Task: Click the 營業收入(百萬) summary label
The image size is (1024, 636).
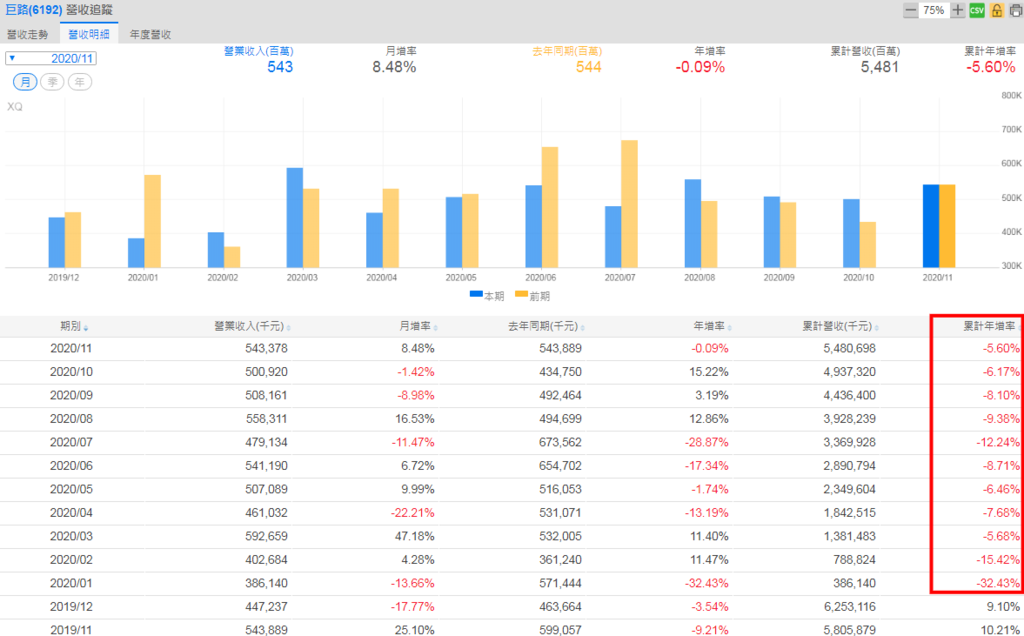Action: pos(259,51)
